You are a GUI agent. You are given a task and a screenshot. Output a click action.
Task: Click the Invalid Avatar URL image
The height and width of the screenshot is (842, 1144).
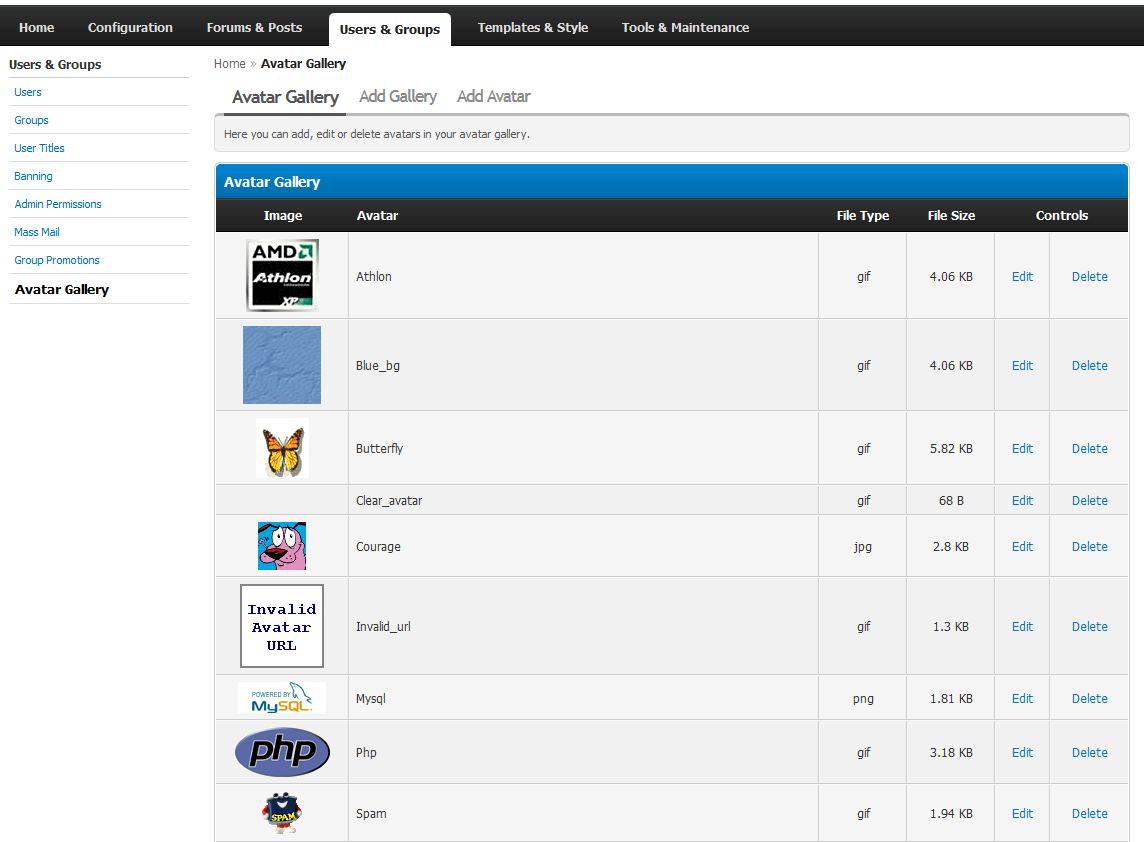(282, 626)
